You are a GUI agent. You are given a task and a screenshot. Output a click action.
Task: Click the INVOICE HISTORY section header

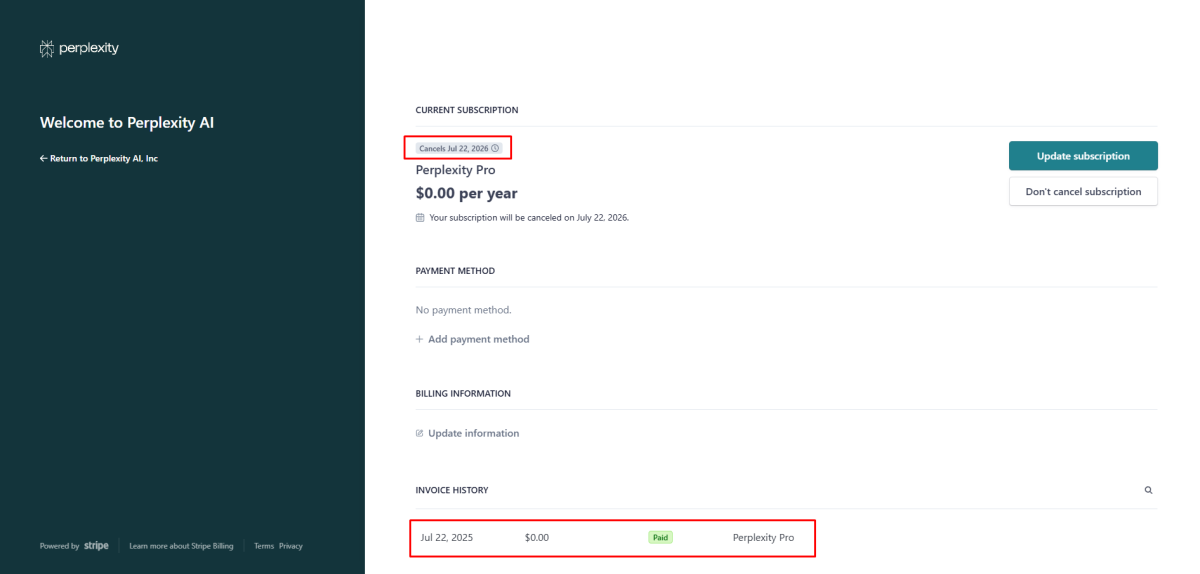pyautogui.click(x=452, y=490)
